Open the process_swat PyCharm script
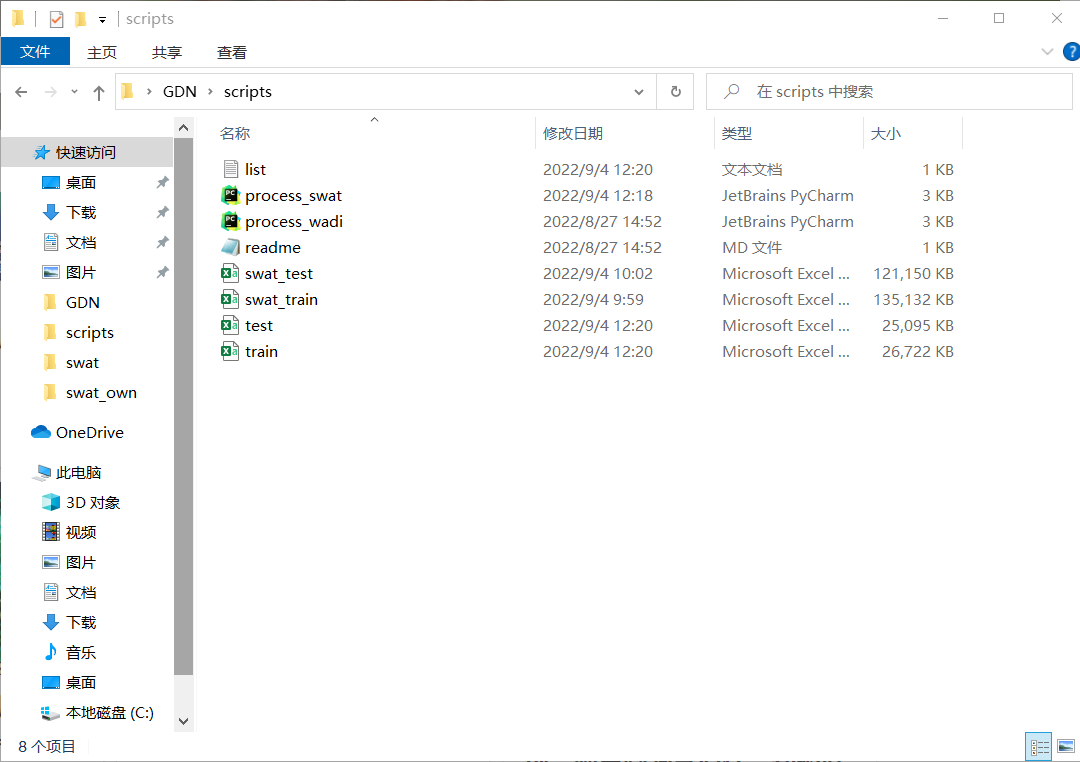 point(294,195)
